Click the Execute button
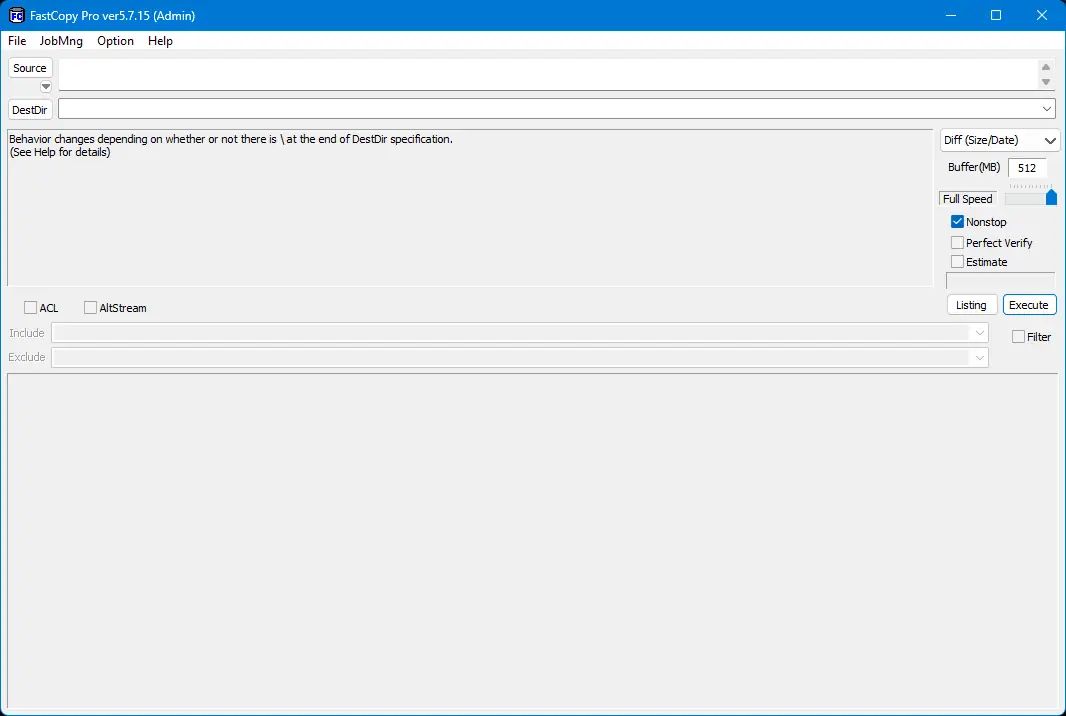 click(x=1029, y=305)
